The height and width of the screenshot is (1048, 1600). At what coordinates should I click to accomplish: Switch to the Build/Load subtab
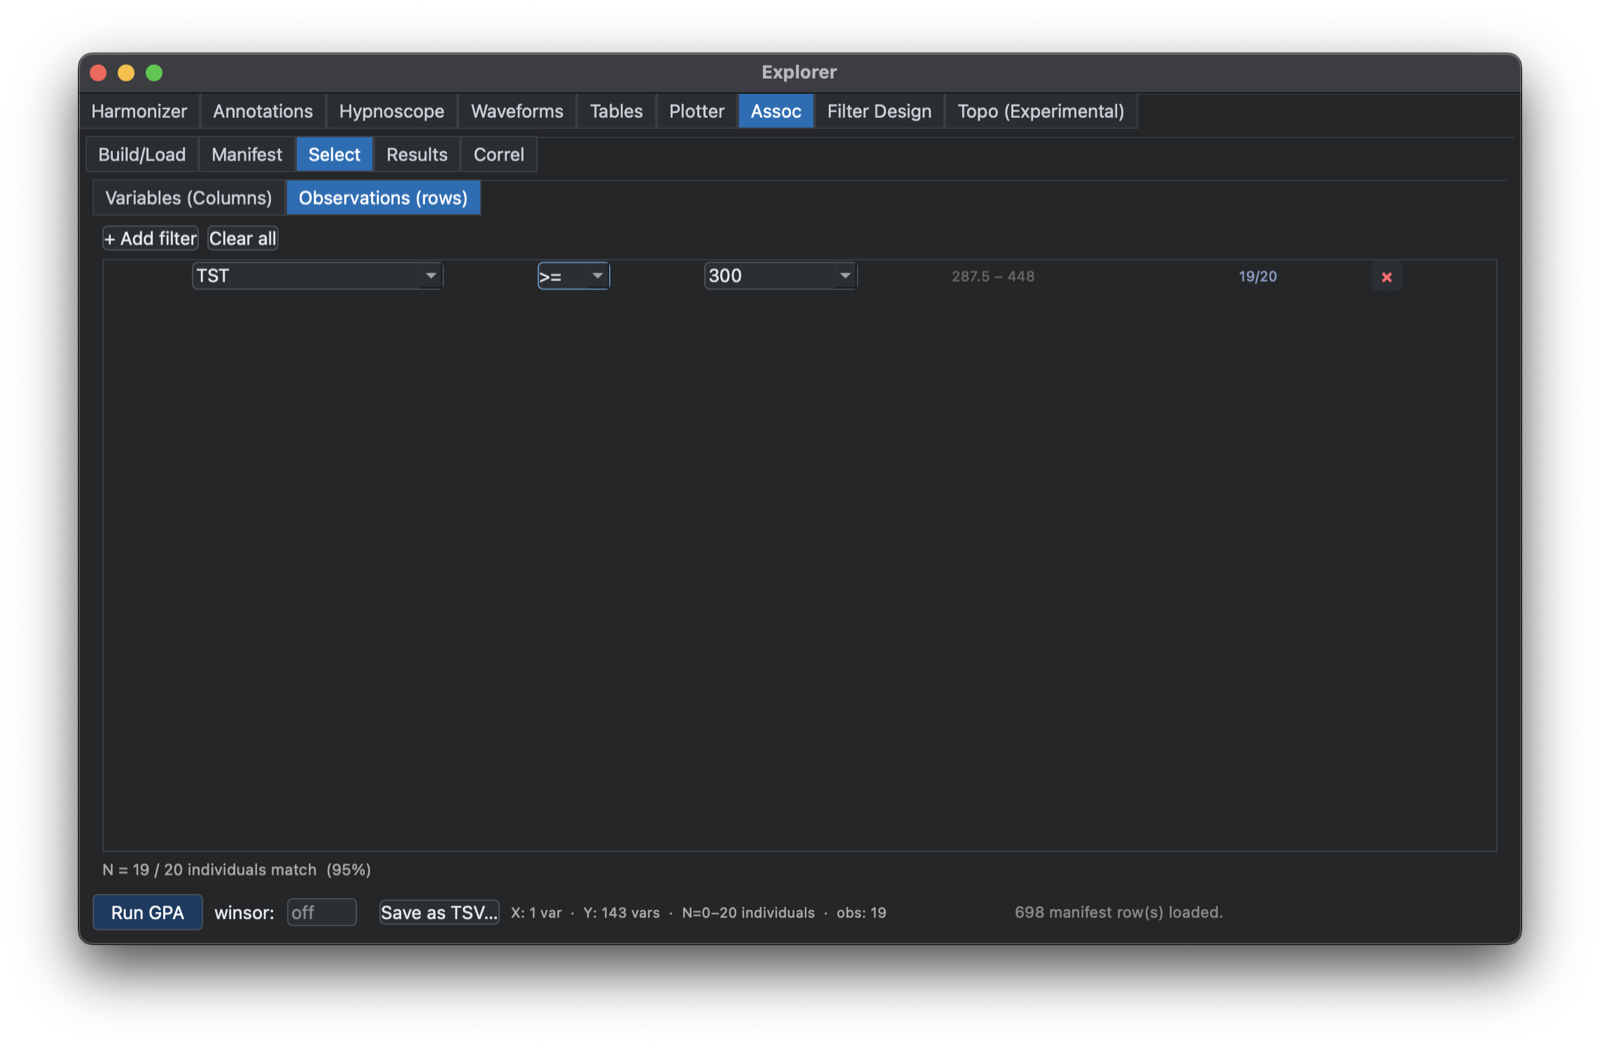coord(142,155)
